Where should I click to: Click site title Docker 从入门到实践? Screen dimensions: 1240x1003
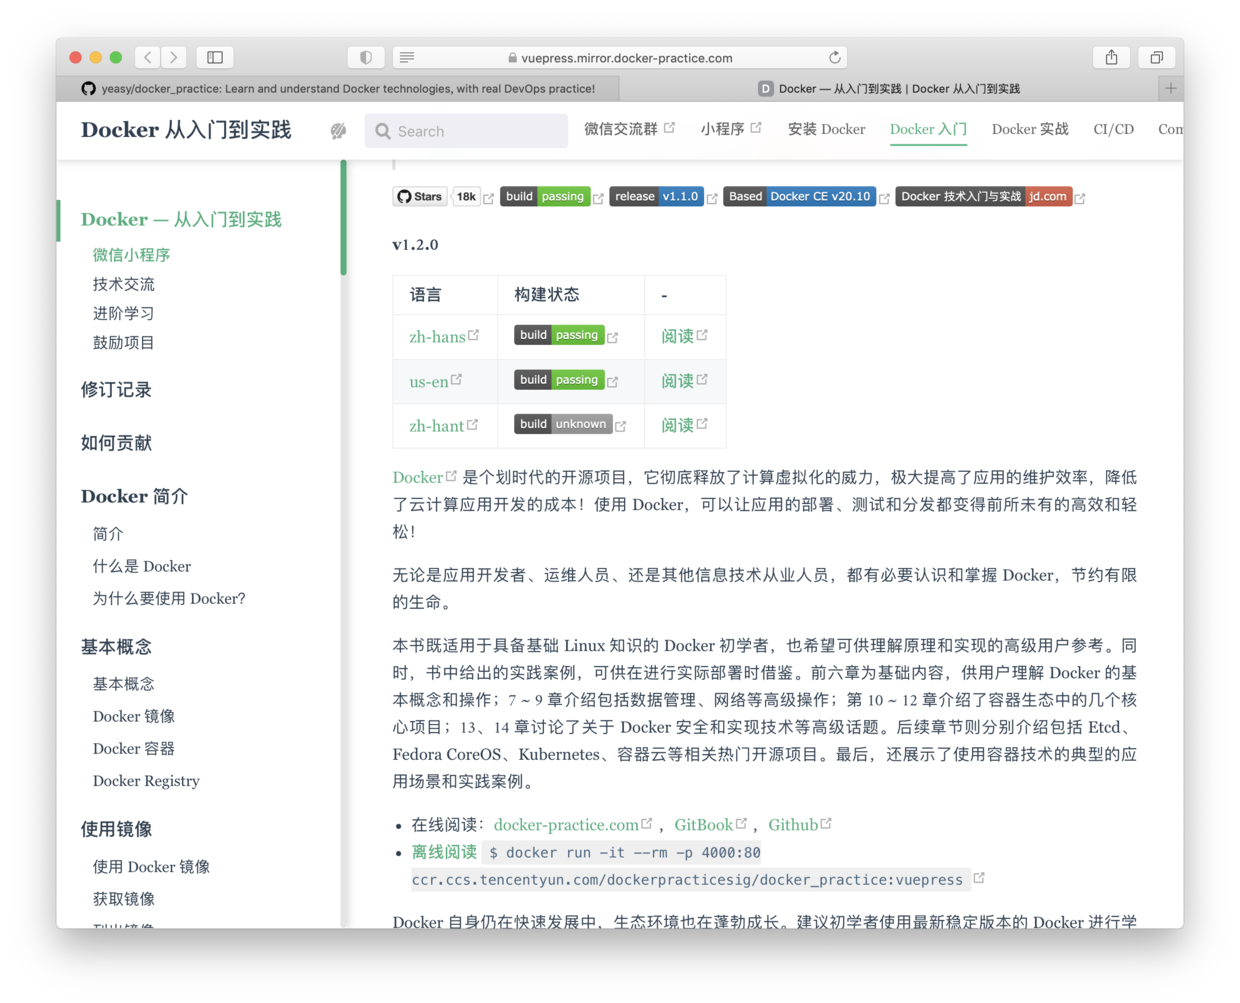coord(186,130)
